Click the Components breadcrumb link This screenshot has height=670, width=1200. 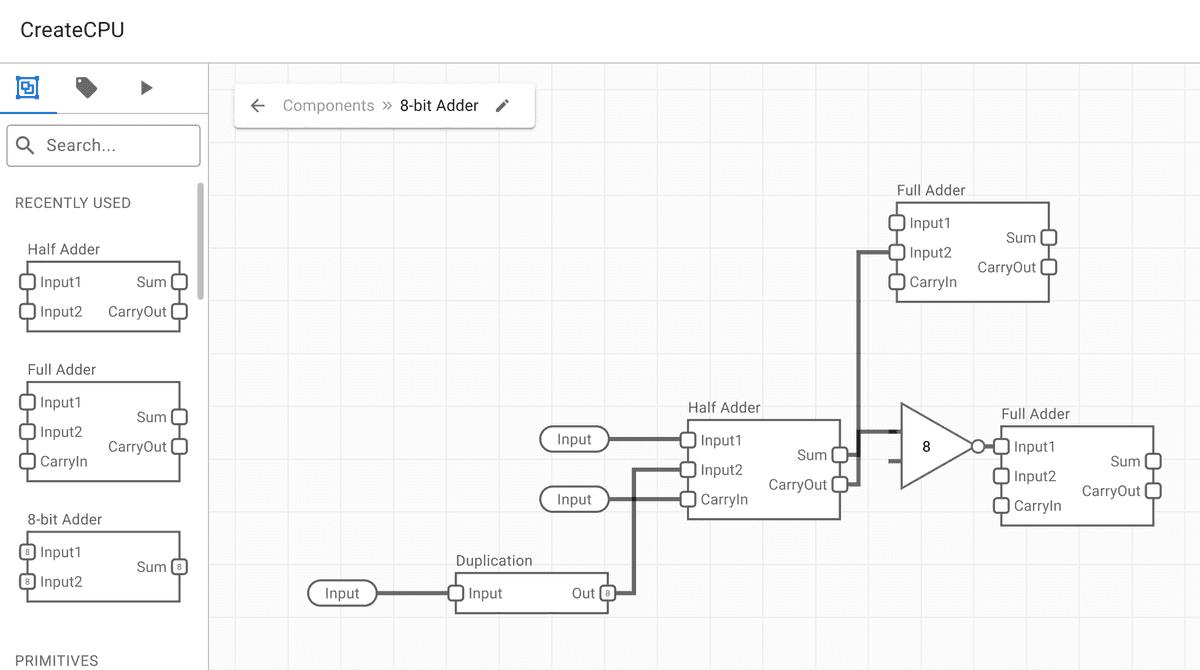(x=328, y=106)
